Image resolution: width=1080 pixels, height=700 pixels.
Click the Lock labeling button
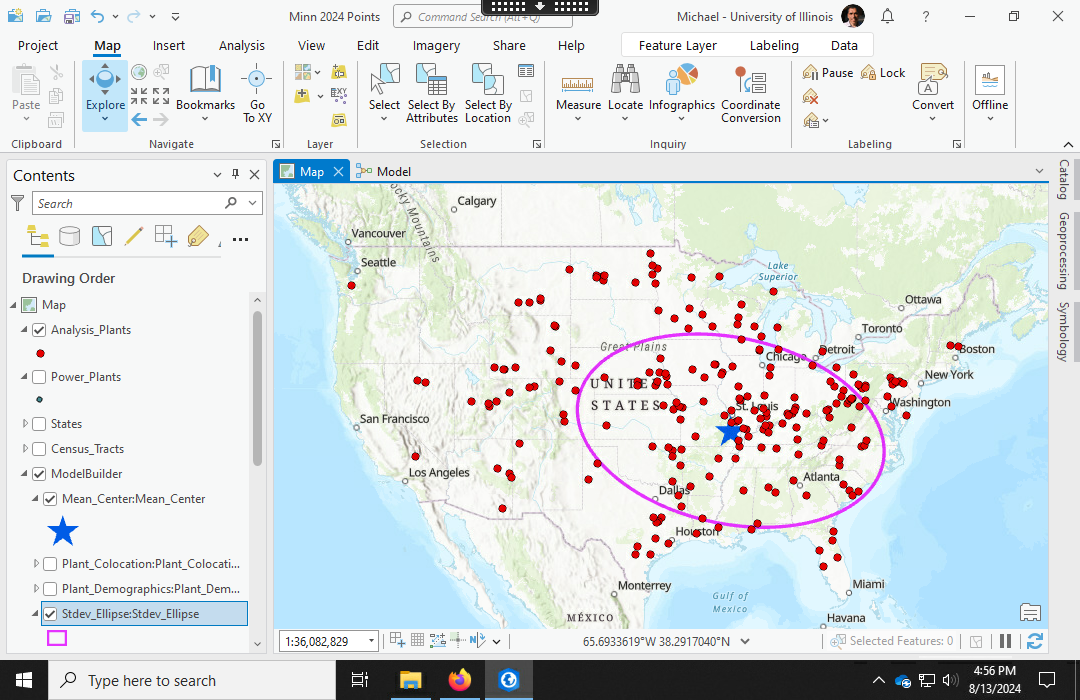click(883, 73)
